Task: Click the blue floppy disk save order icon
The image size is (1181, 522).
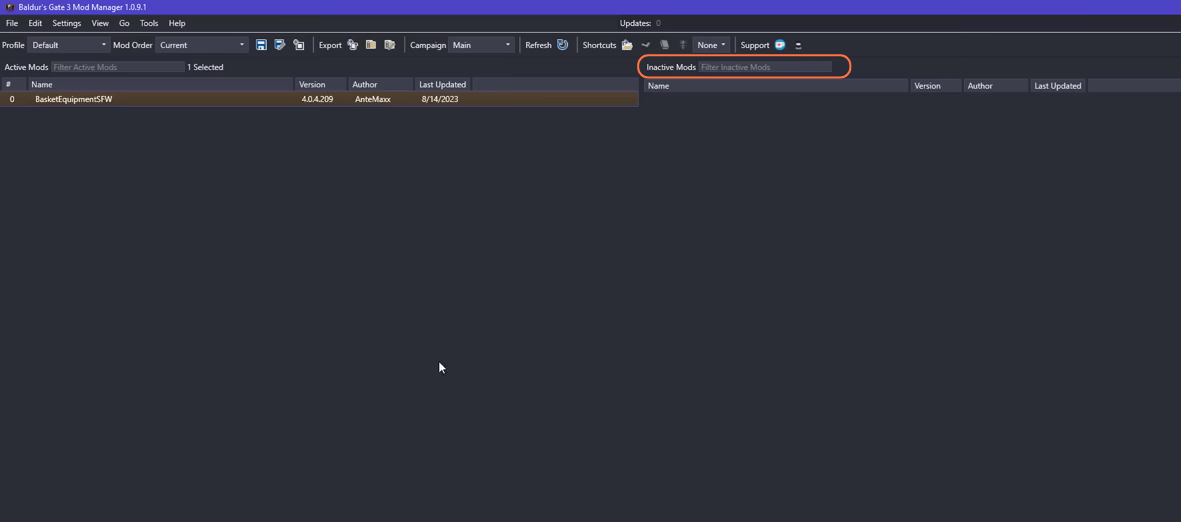Action: click(x=261, y=45)
